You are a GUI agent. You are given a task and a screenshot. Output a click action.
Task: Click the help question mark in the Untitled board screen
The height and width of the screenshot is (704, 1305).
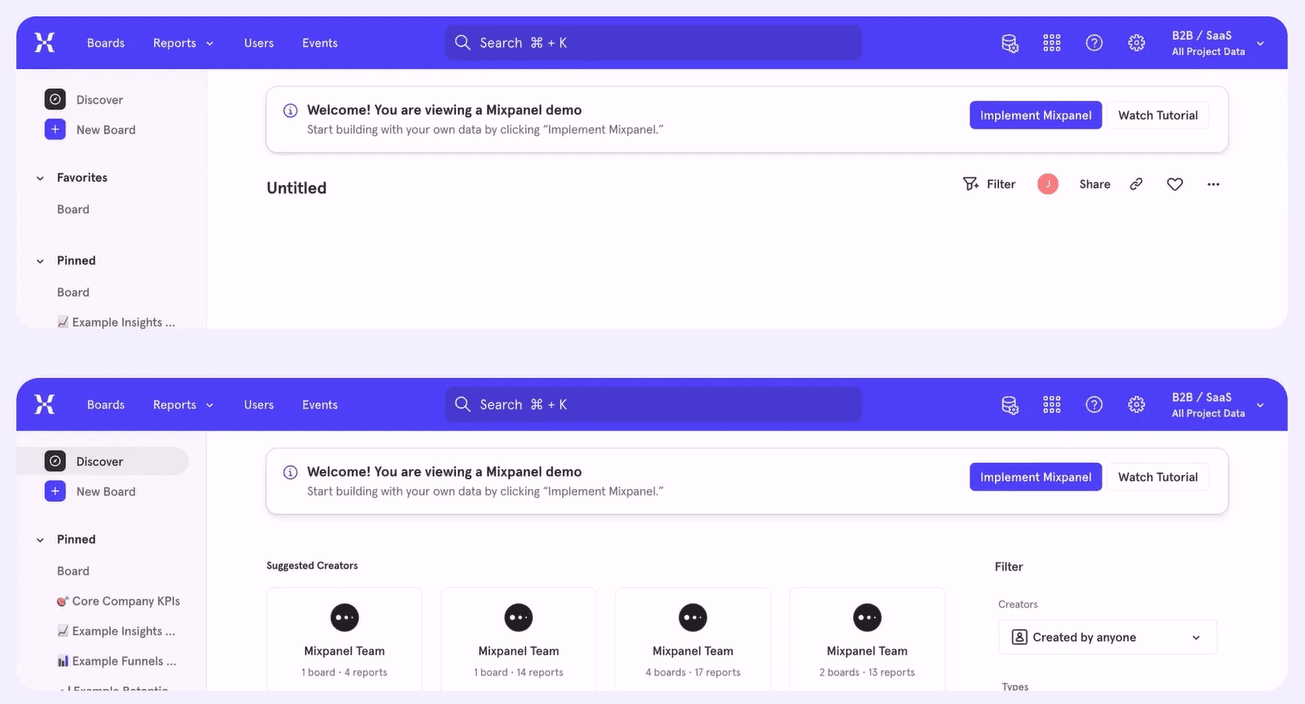[1094, 43]
